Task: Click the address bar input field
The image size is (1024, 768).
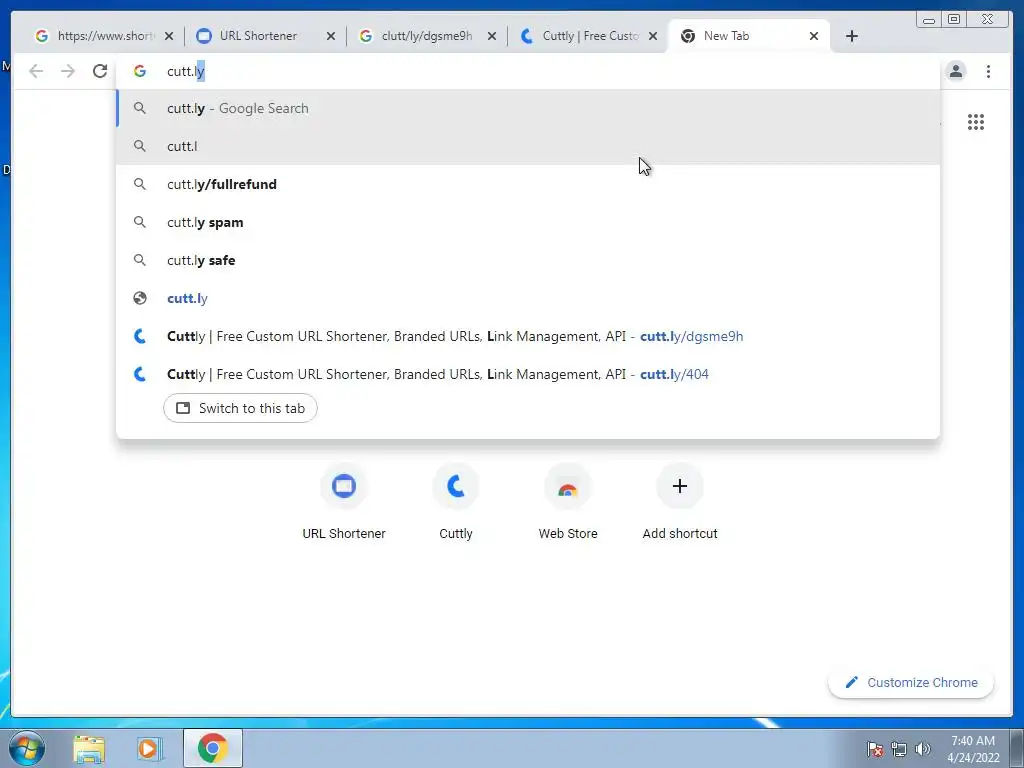Action: tap(528, 71)
